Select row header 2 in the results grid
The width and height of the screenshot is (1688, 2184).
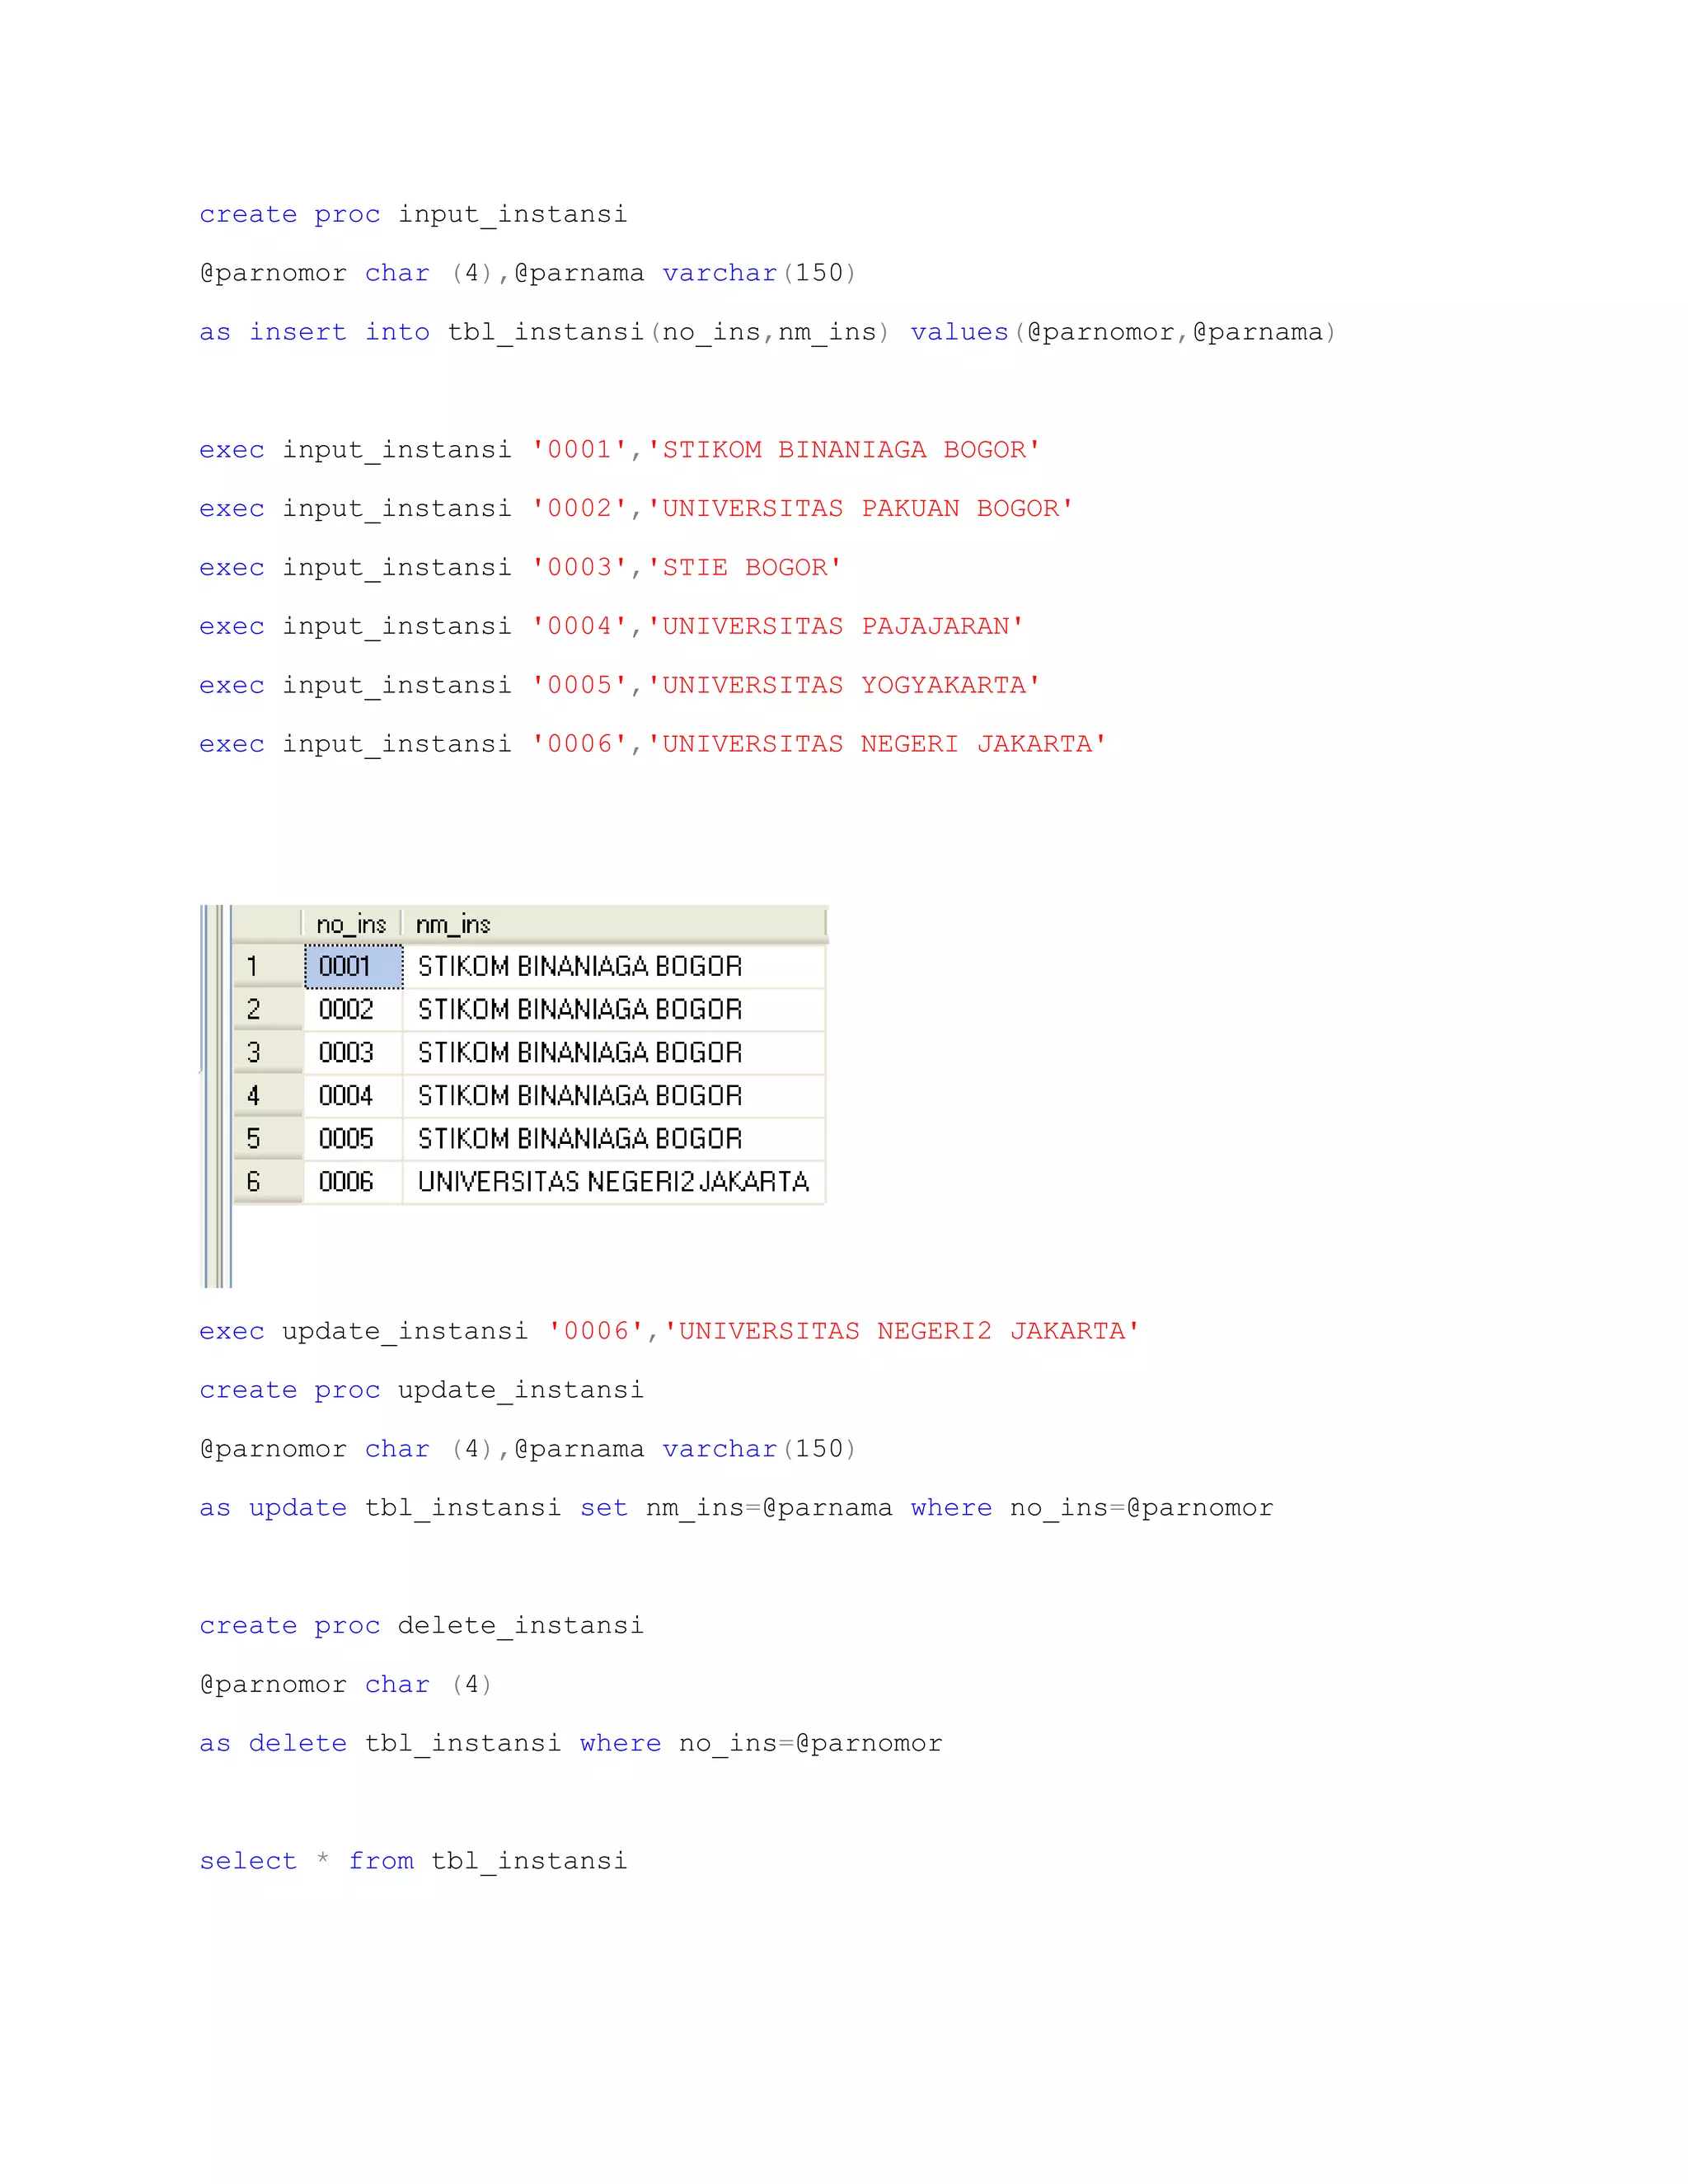(268, 1010)
